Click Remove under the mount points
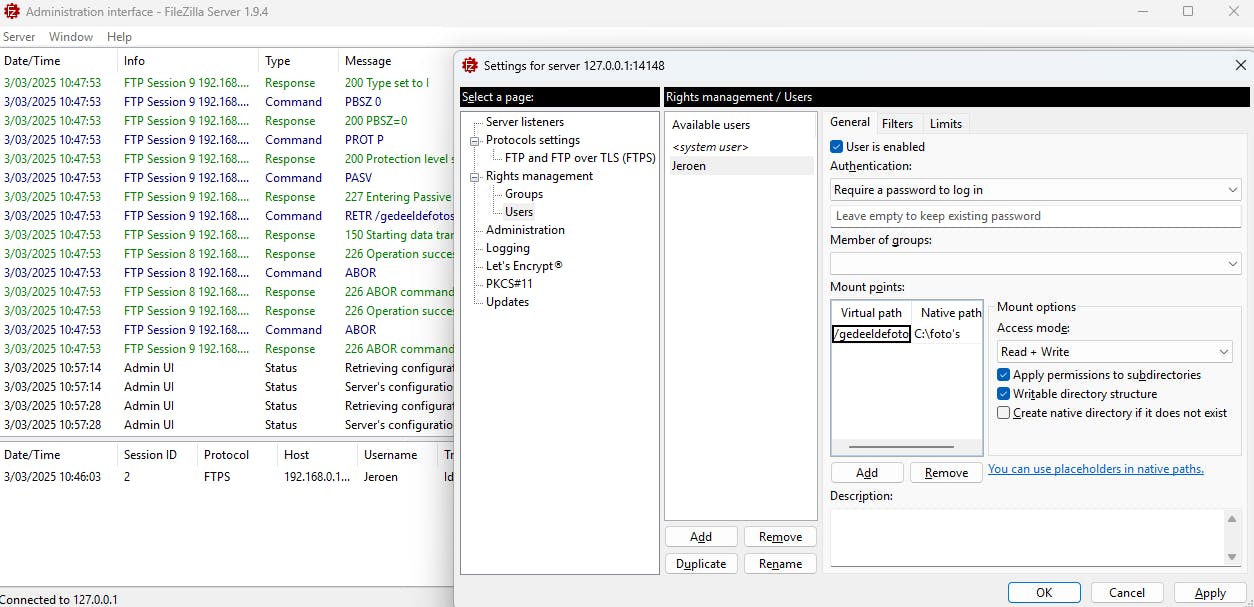Viewport: 1254px width, 607px height. (946, 473)
